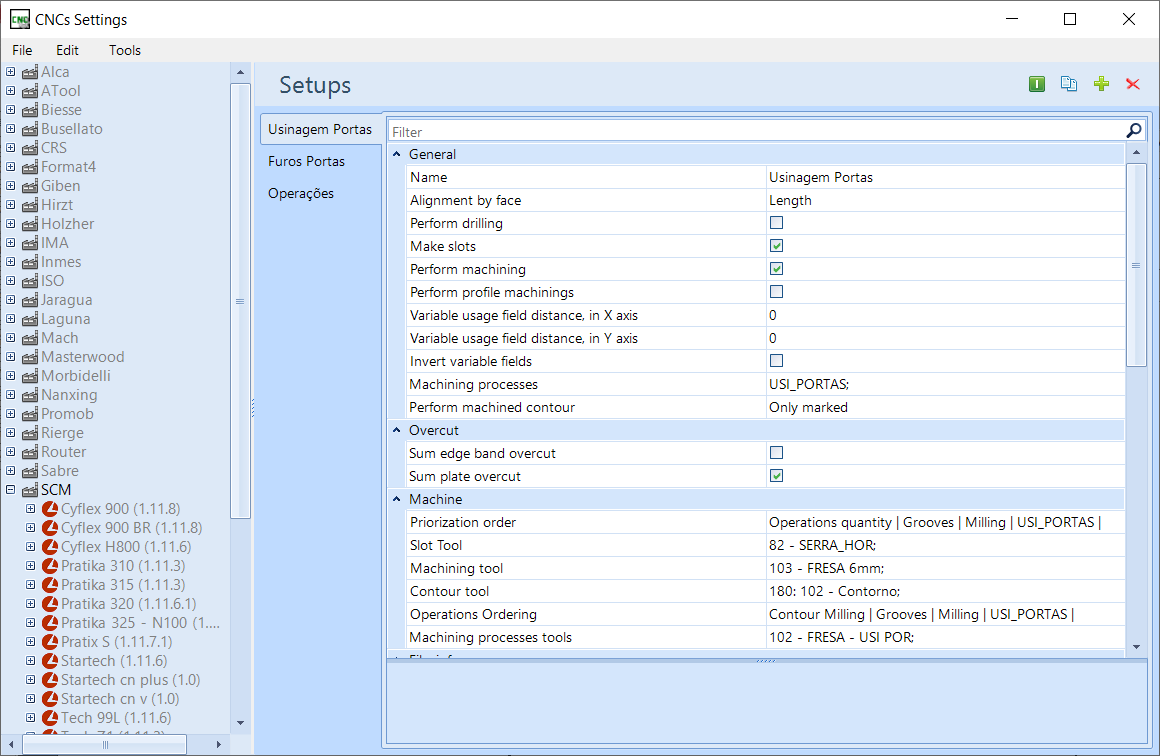Image resolution: width=1160 pixels, height=756 pixels.
Task: Open the Operações setup tab
Action: 301,193
